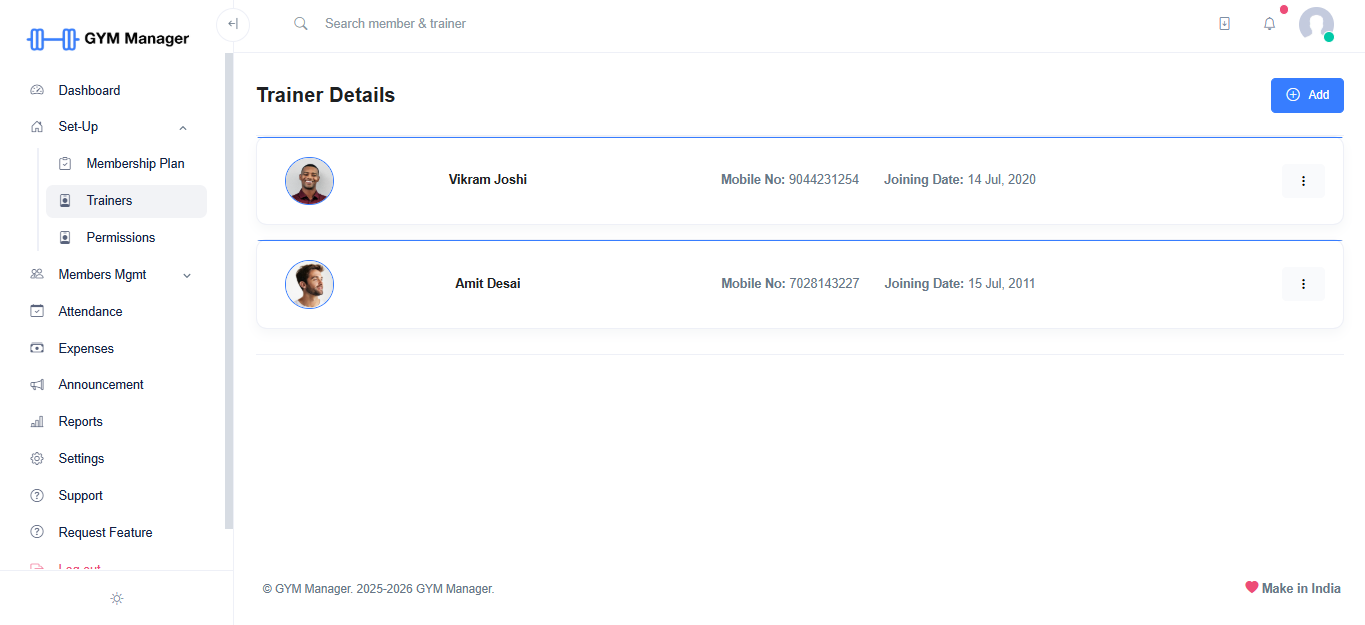Open the Request Feature link
Image resolution: width=1365 pixels, height=625 pixels.
pyautogui.click(x=105, y=533)
